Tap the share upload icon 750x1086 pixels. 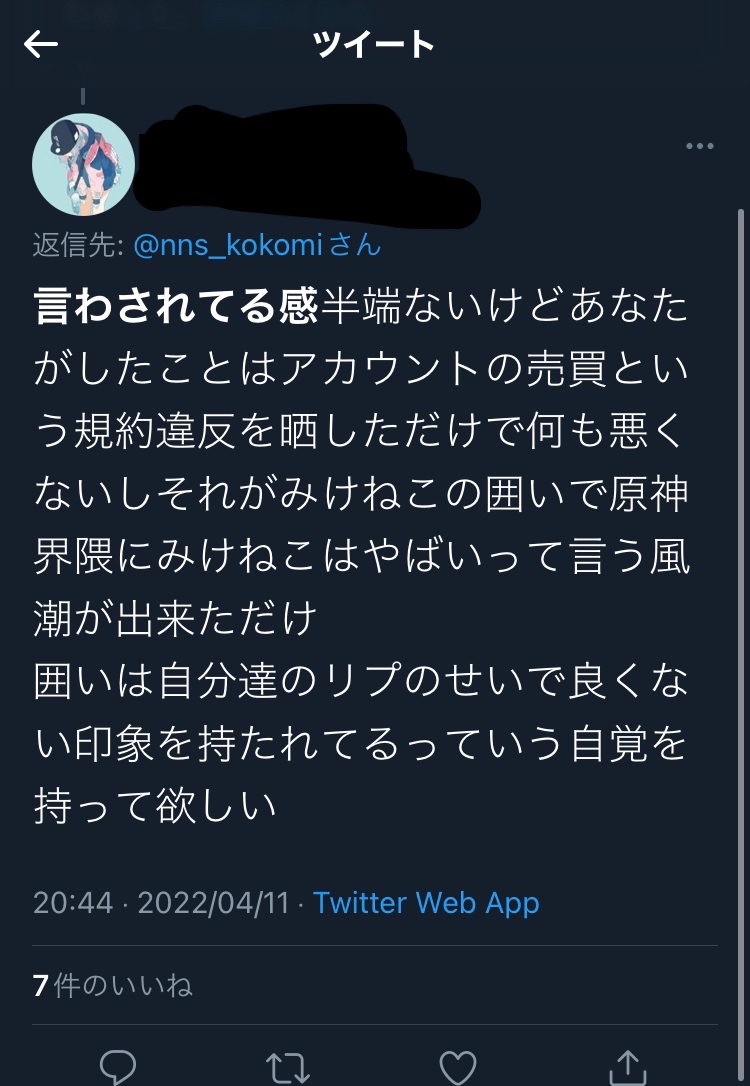point(627,1066)
